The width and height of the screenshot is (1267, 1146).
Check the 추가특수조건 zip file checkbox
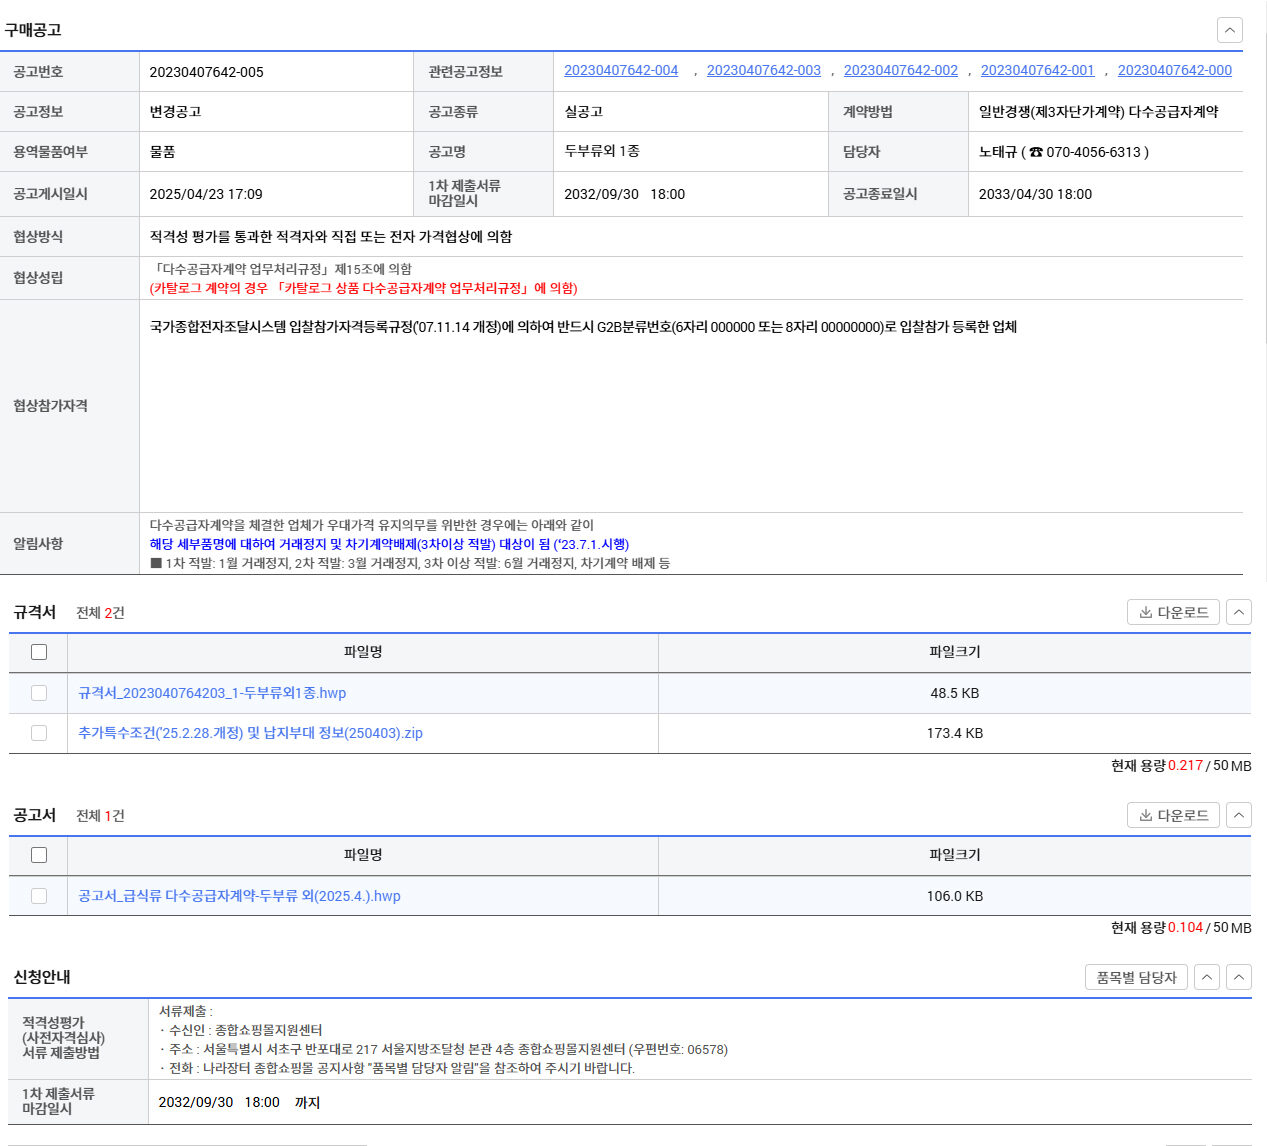click(39, 733)
